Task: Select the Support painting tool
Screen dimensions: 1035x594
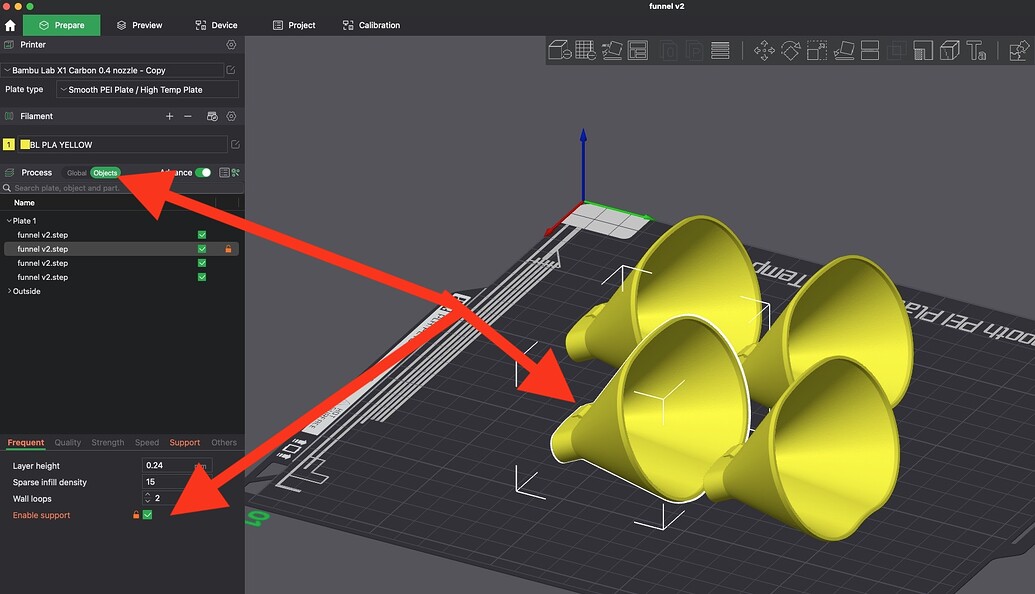Action: 923,50
